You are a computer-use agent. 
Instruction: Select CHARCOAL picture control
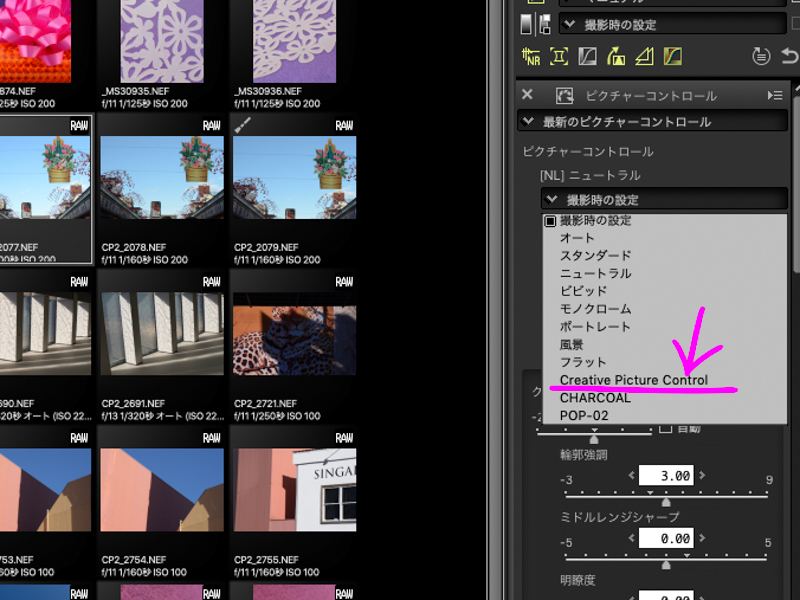664,398
